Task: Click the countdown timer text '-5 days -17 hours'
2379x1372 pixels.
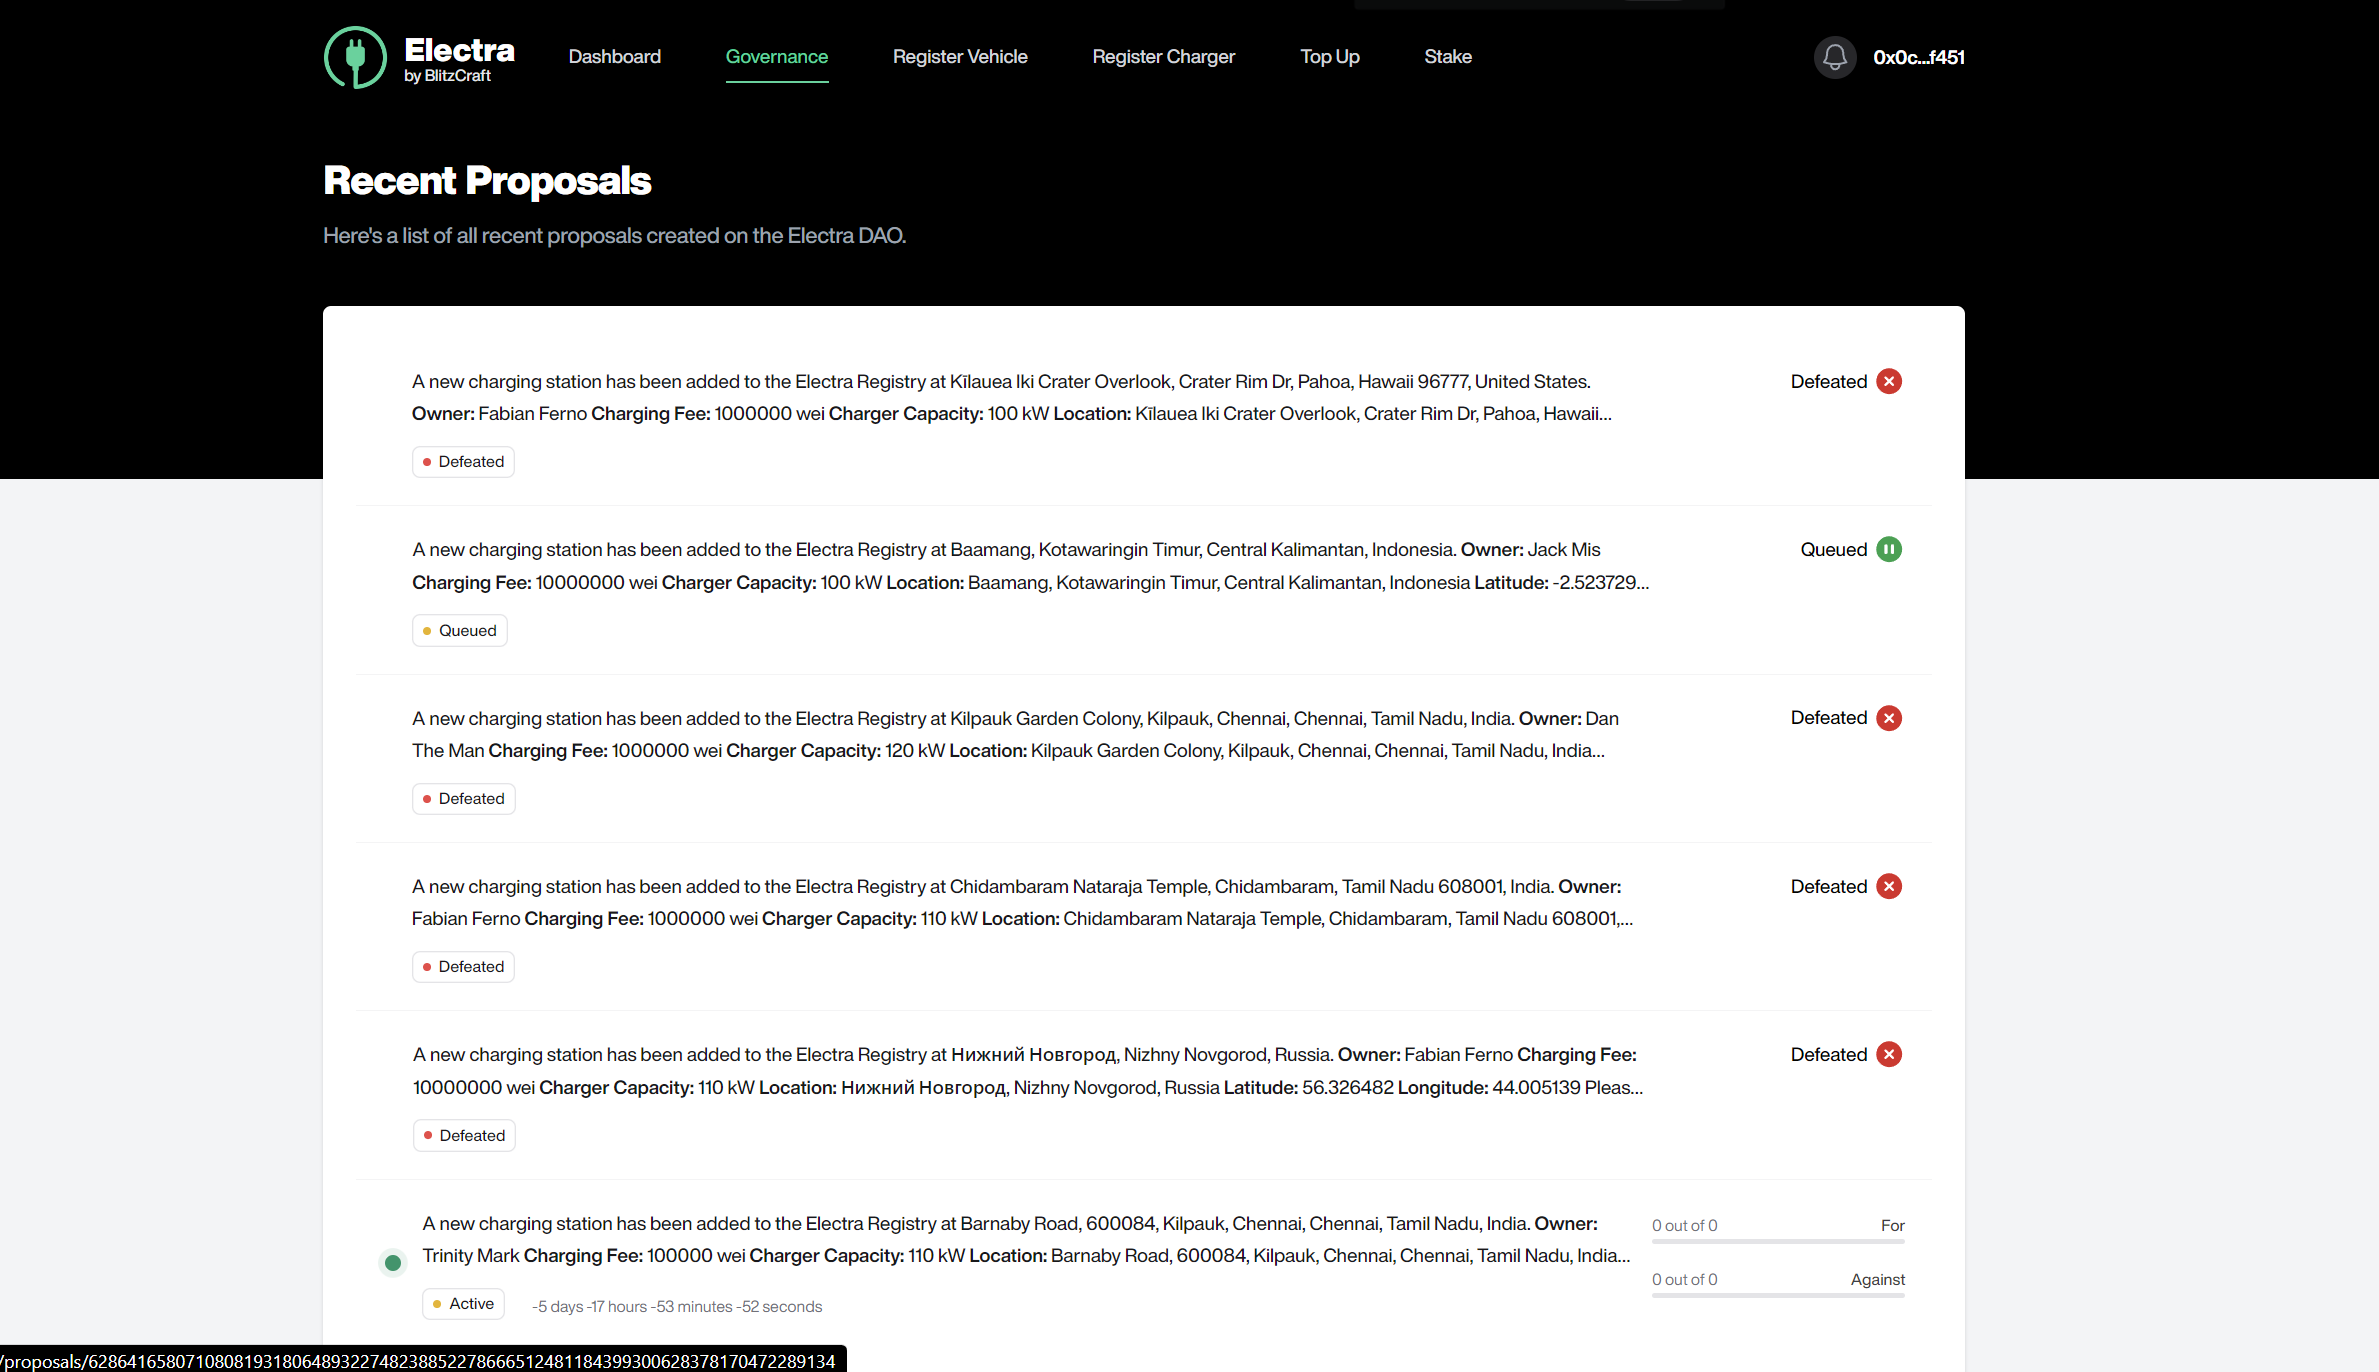Action: [676, 1307]
